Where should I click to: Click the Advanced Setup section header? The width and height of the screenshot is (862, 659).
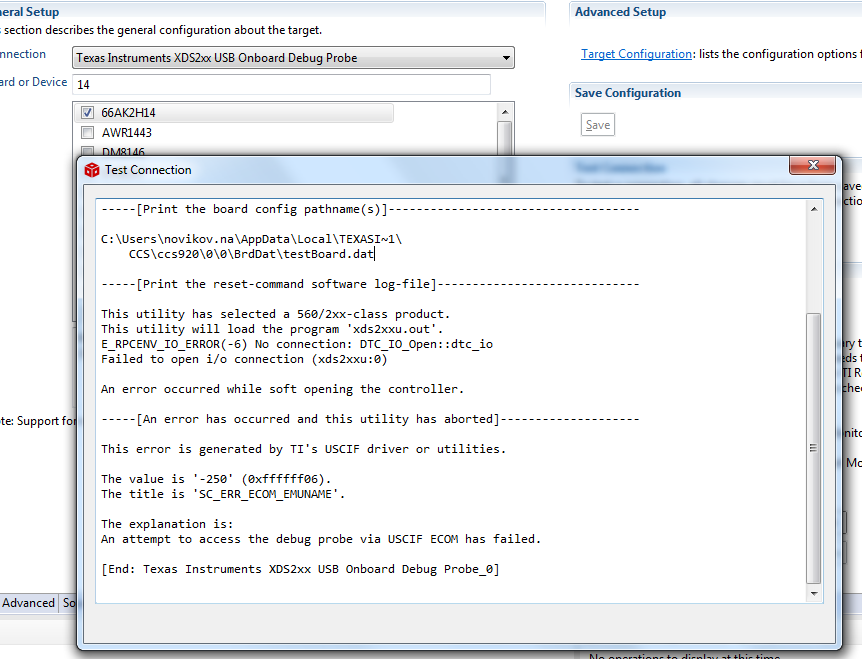coord(620,12)
